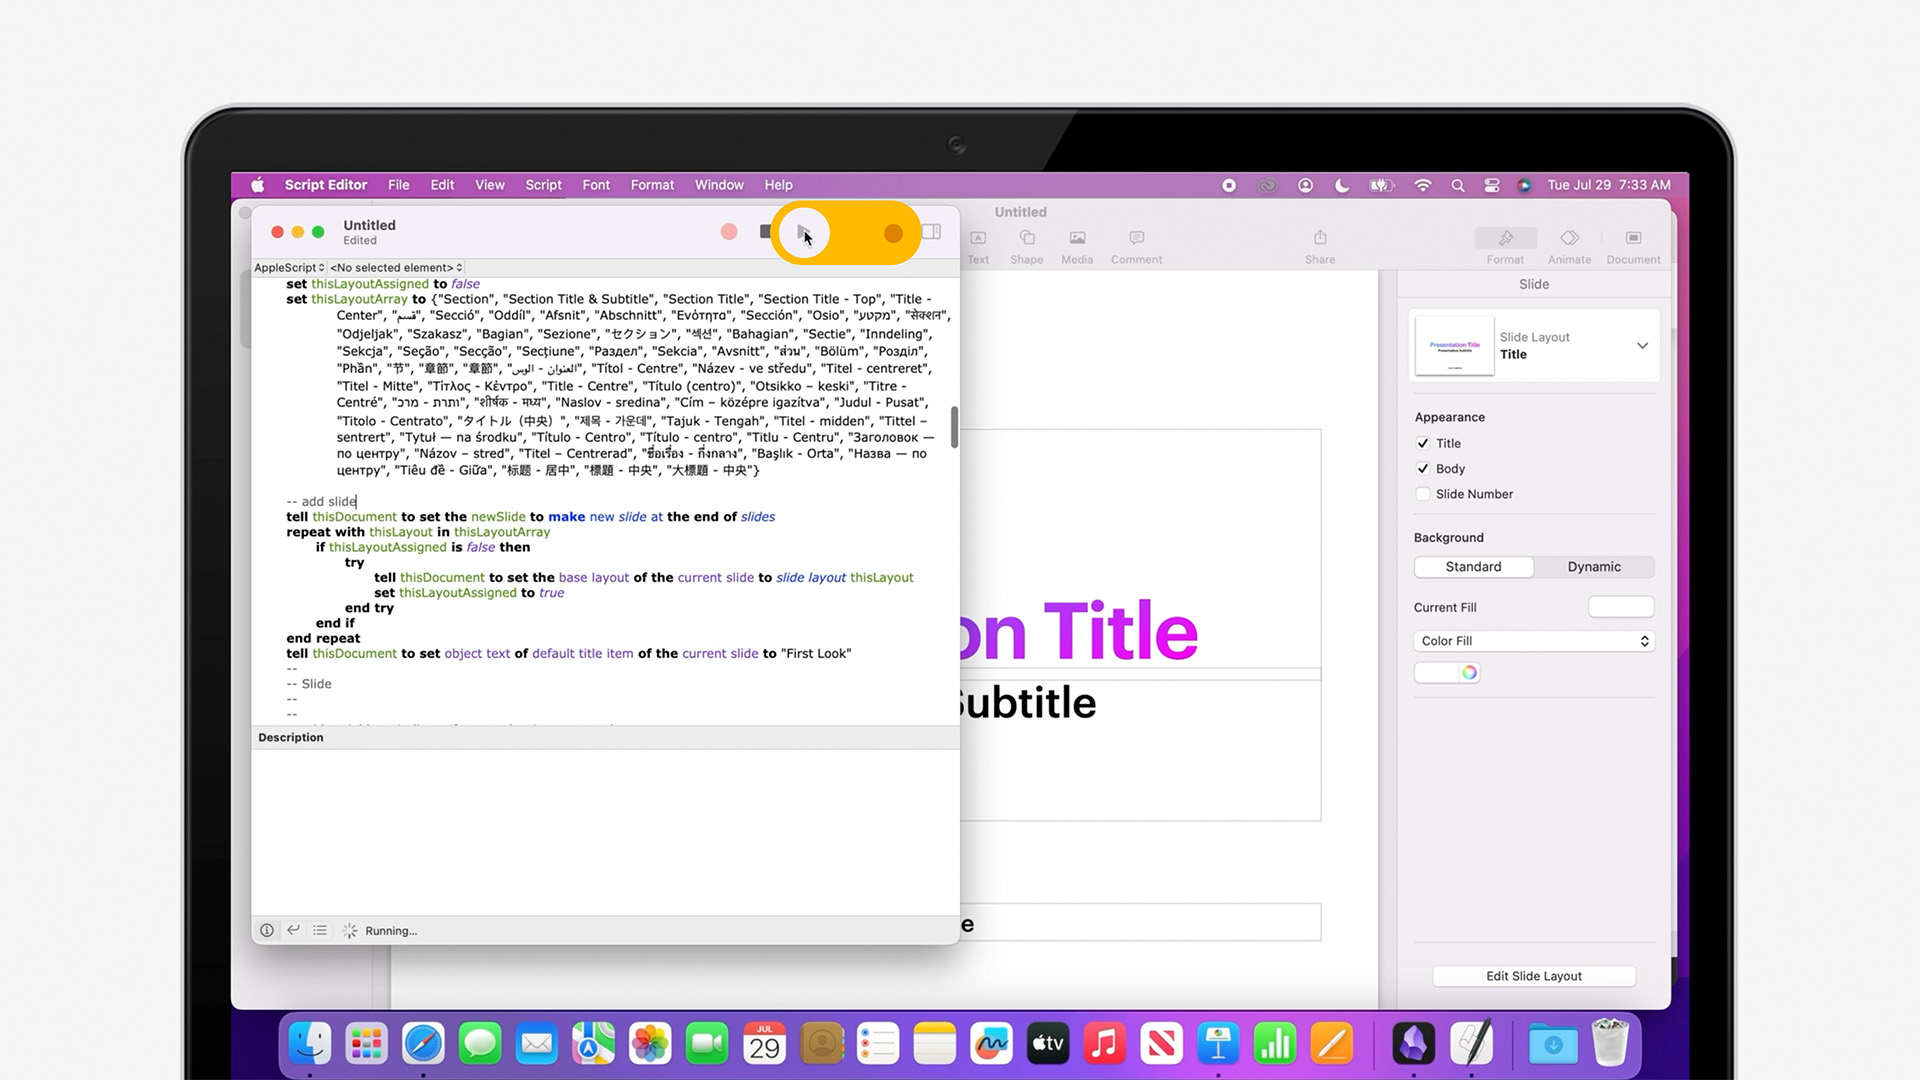Image resolution: width=1920 pixels, height=1080 pixels.
Task: Open the AppleScript language selector
Action: pyautogui.click(x=289, y=267)
